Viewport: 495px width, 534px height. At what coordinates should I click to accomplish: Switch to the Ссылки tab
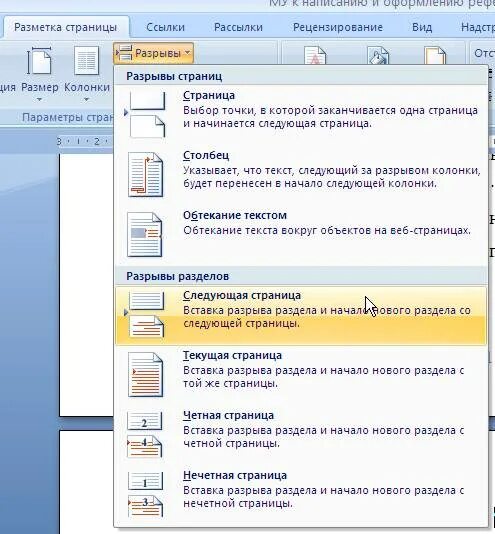[165, 27]
